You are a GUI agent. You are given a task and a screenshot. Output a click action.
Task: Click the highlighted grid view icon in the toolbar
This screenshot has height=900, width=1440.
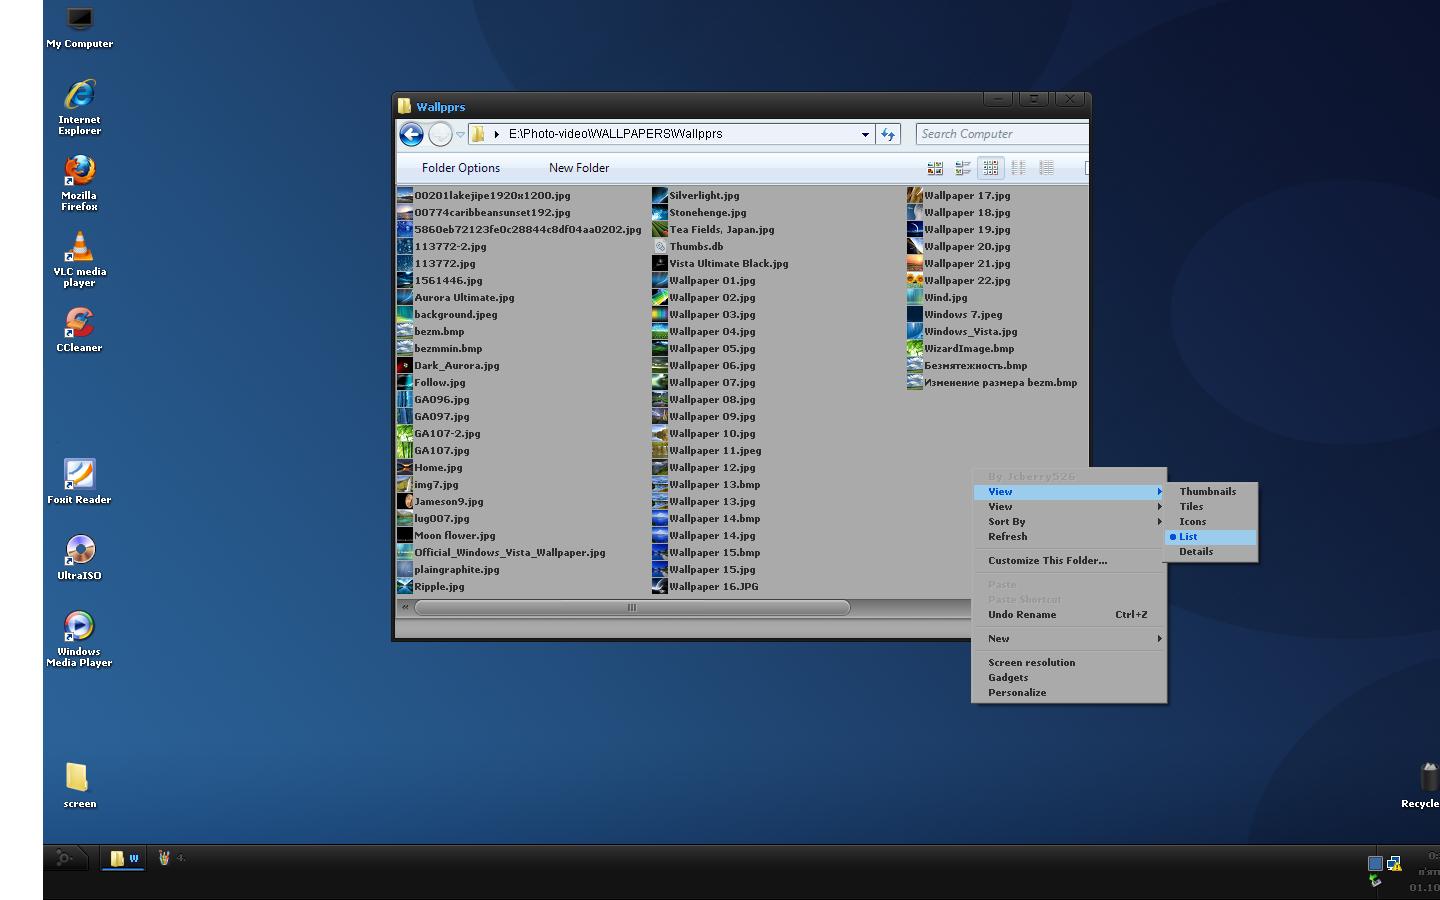coord(990,168)
